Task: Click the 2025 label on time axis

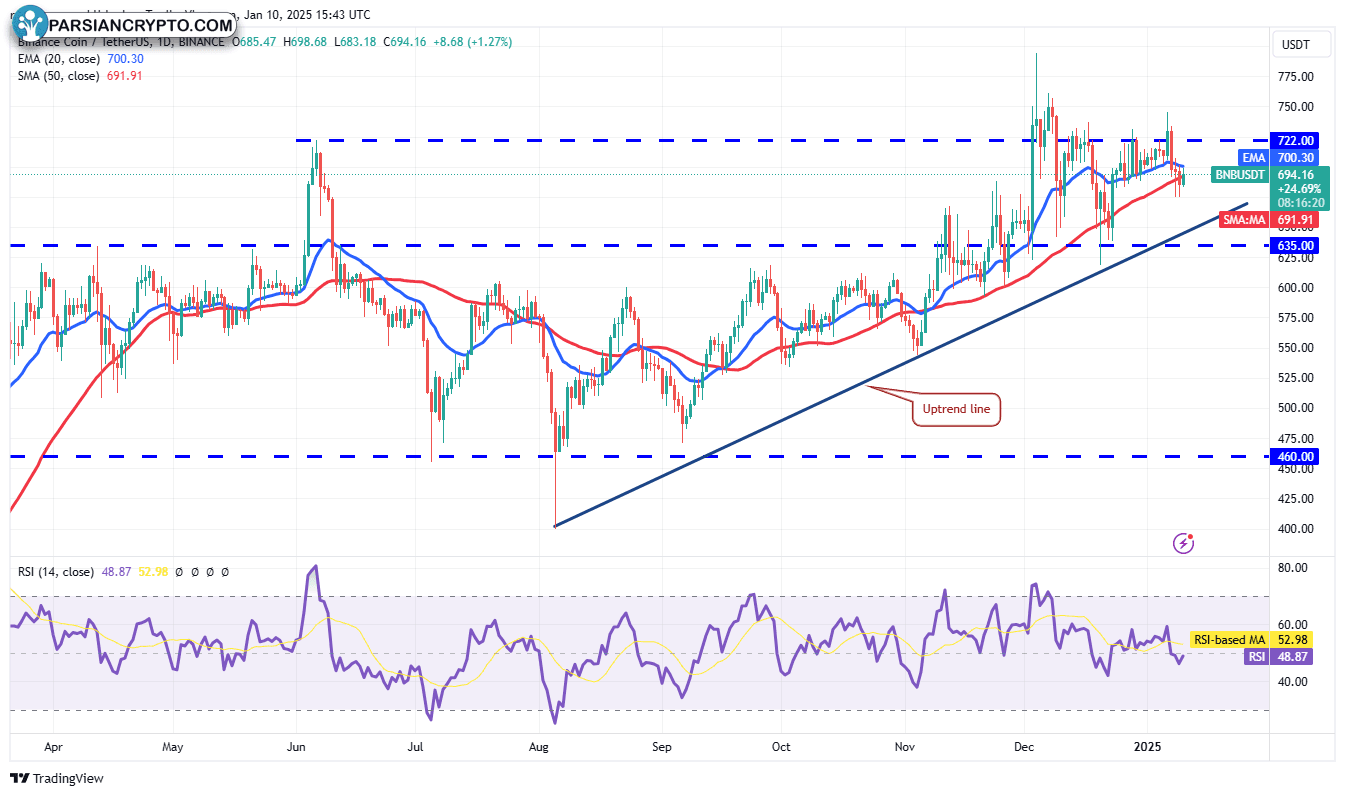Action: click(1147, 746)
